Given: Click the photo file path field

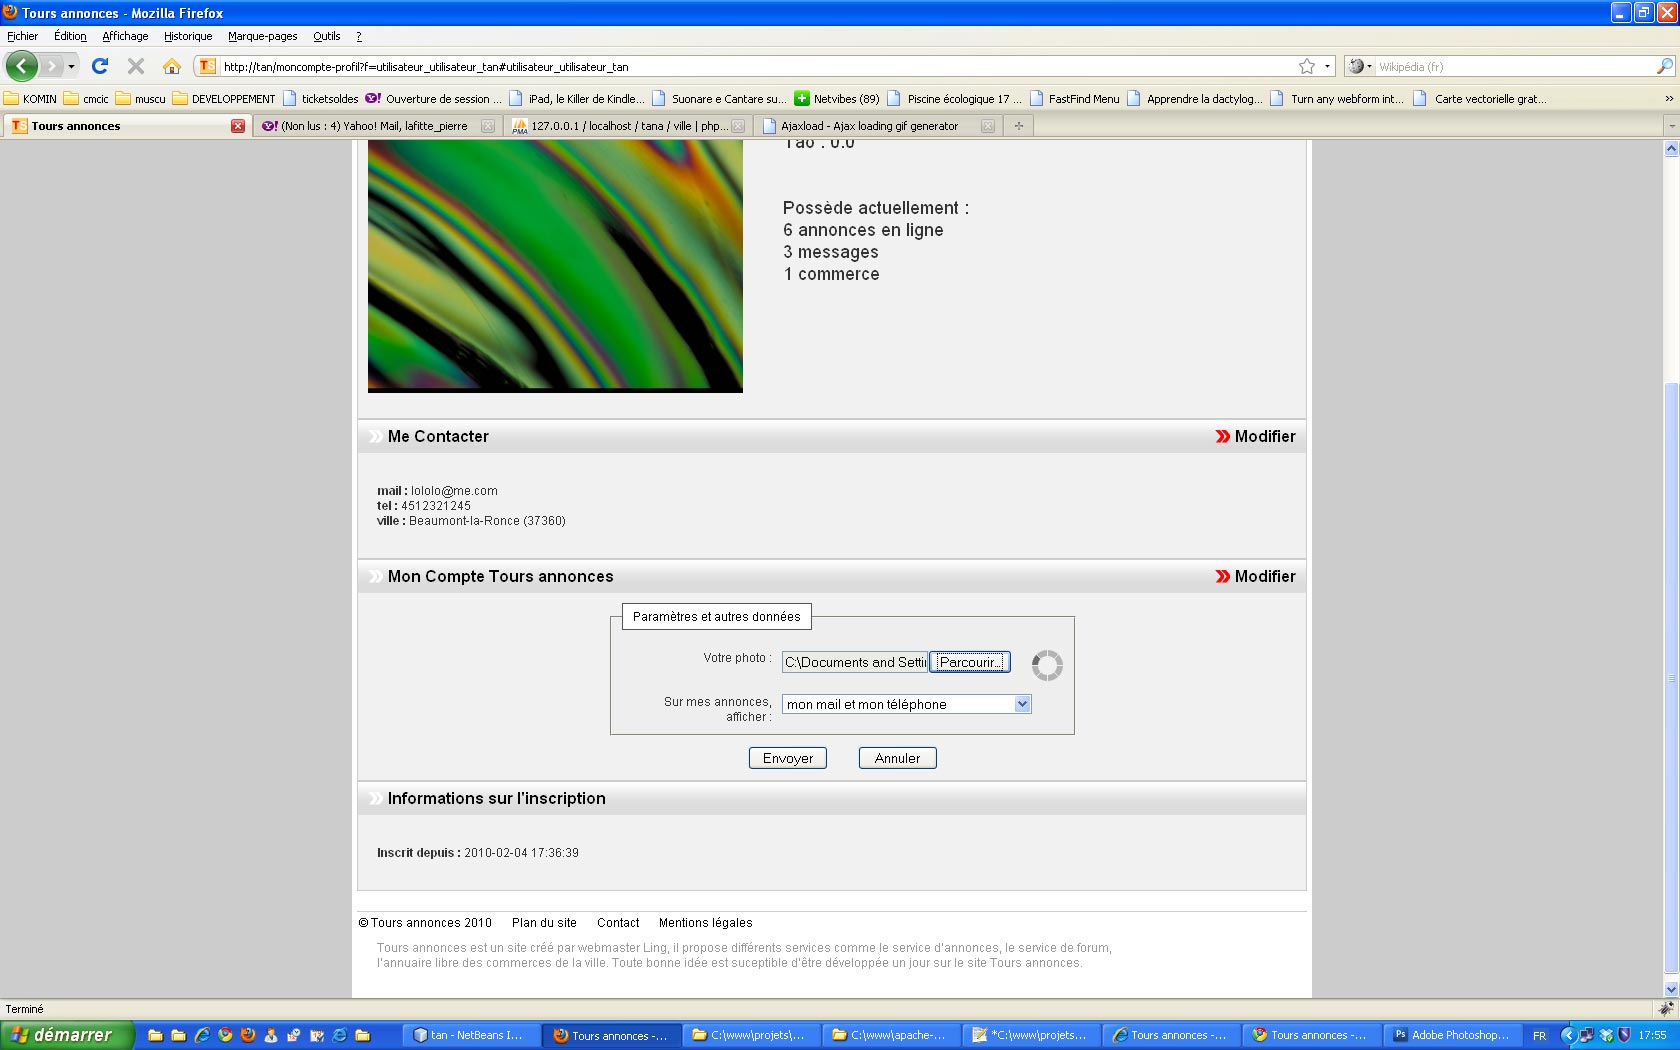Looking at the screenshot, I should (x=855, y=662).
